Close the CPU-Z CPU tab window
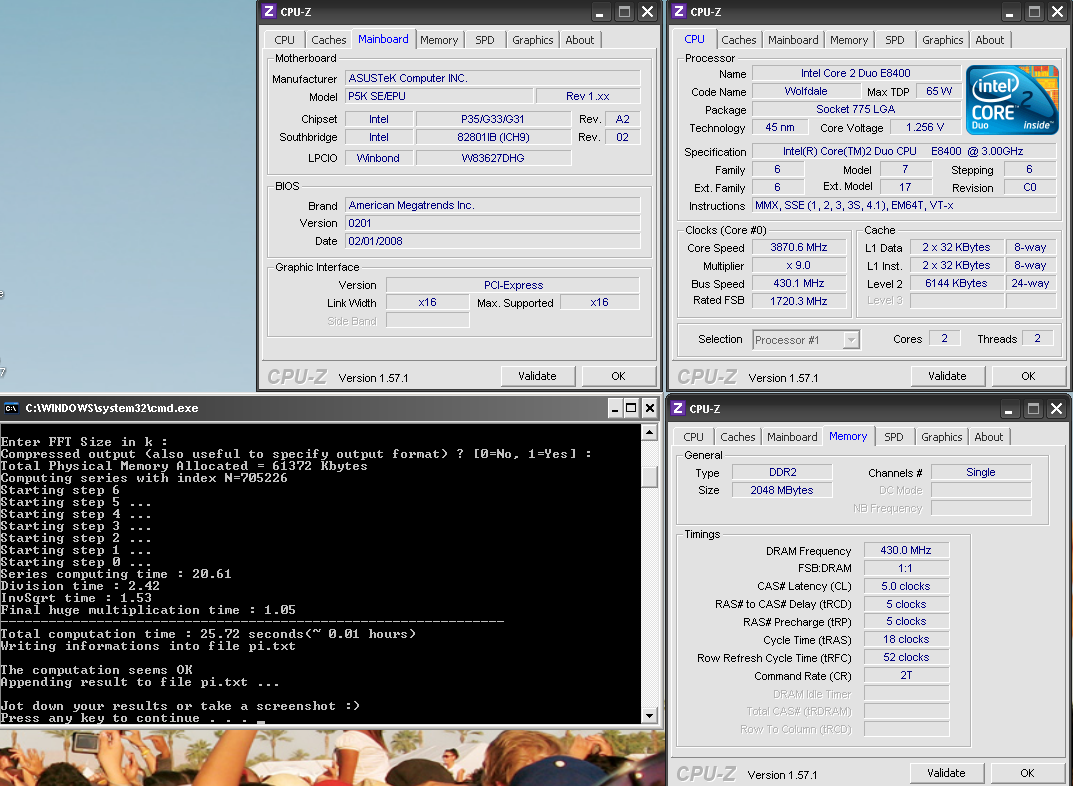The image size is (1073, 786). [1057, 12]
